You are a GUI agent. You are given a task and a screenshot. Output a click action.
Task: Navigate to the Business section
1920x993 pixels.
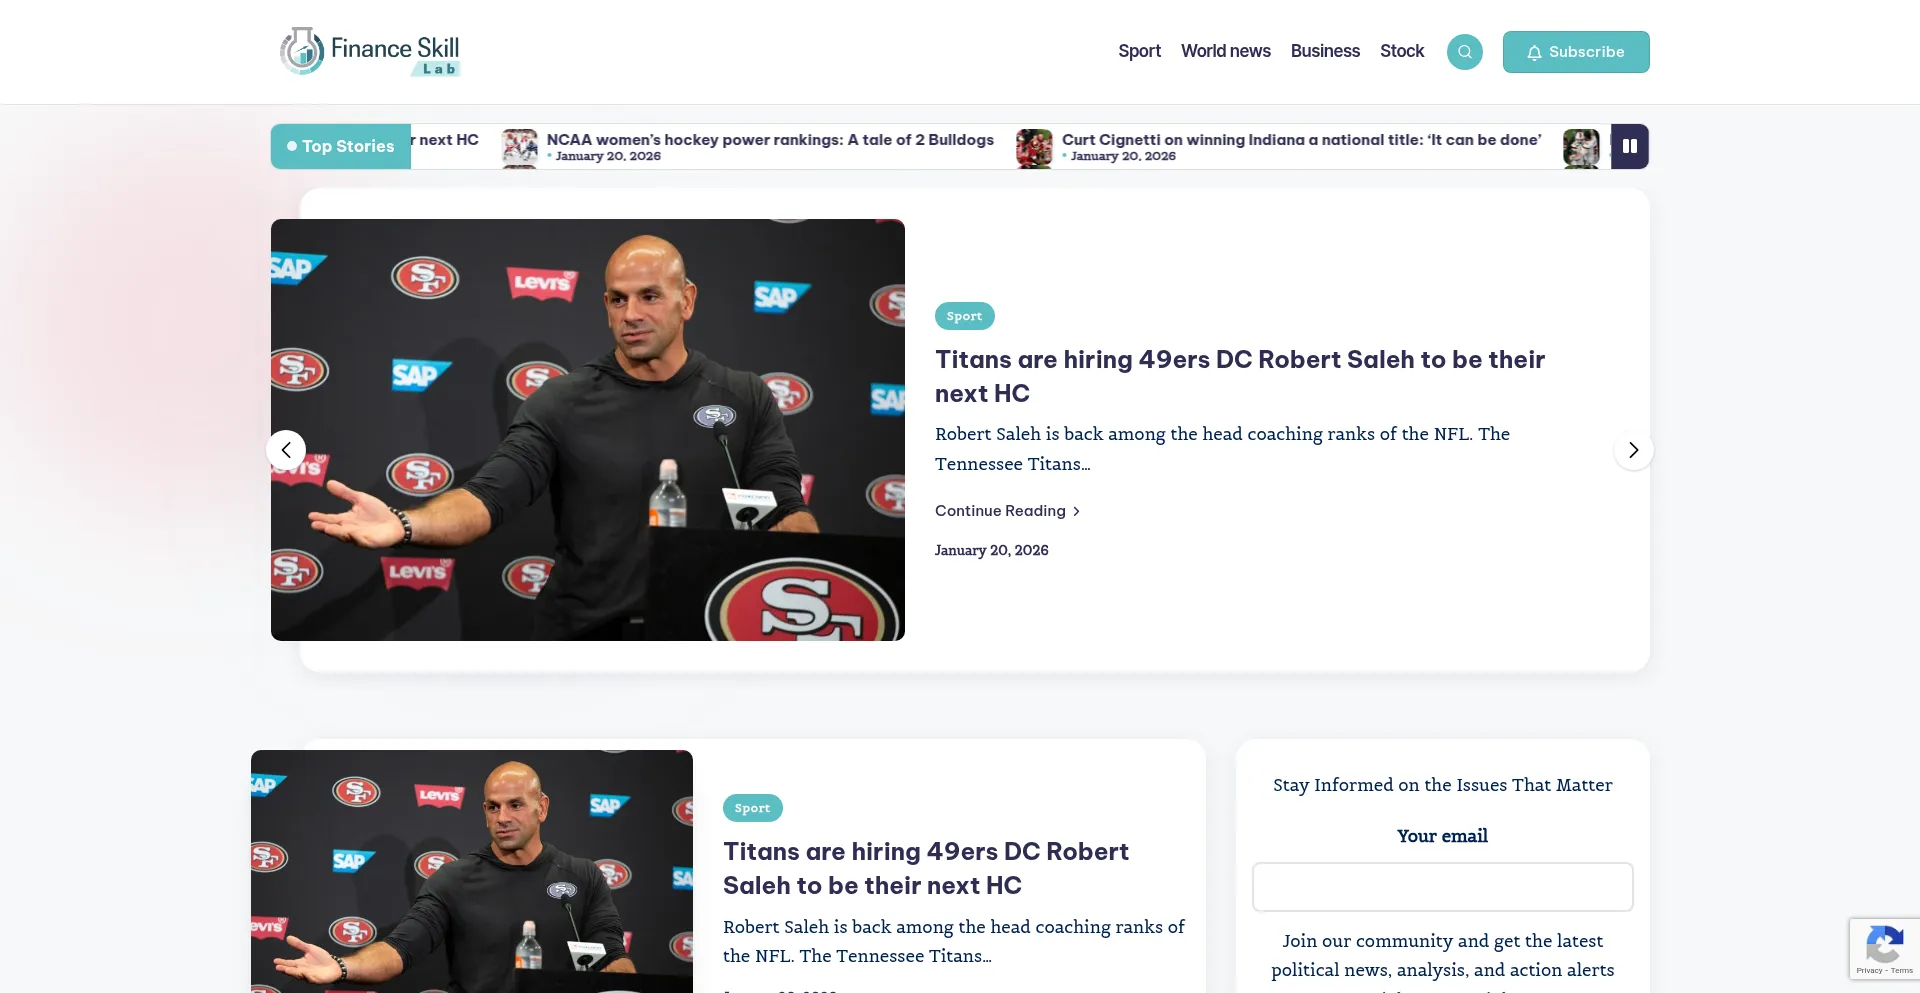click(x=1324, y=51)
